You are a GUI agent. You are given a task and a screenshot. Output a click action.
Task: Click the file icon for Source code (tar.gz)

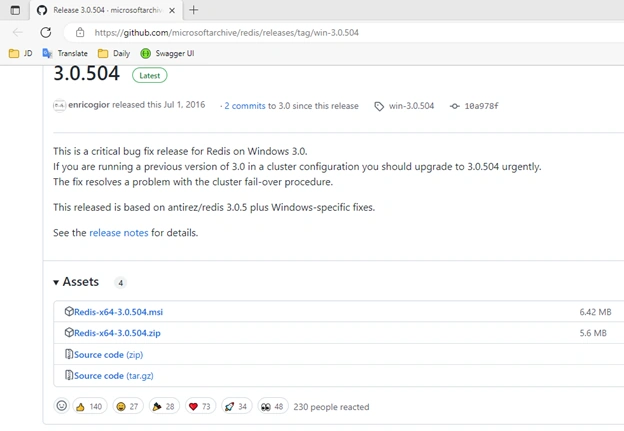pos(69,375)
